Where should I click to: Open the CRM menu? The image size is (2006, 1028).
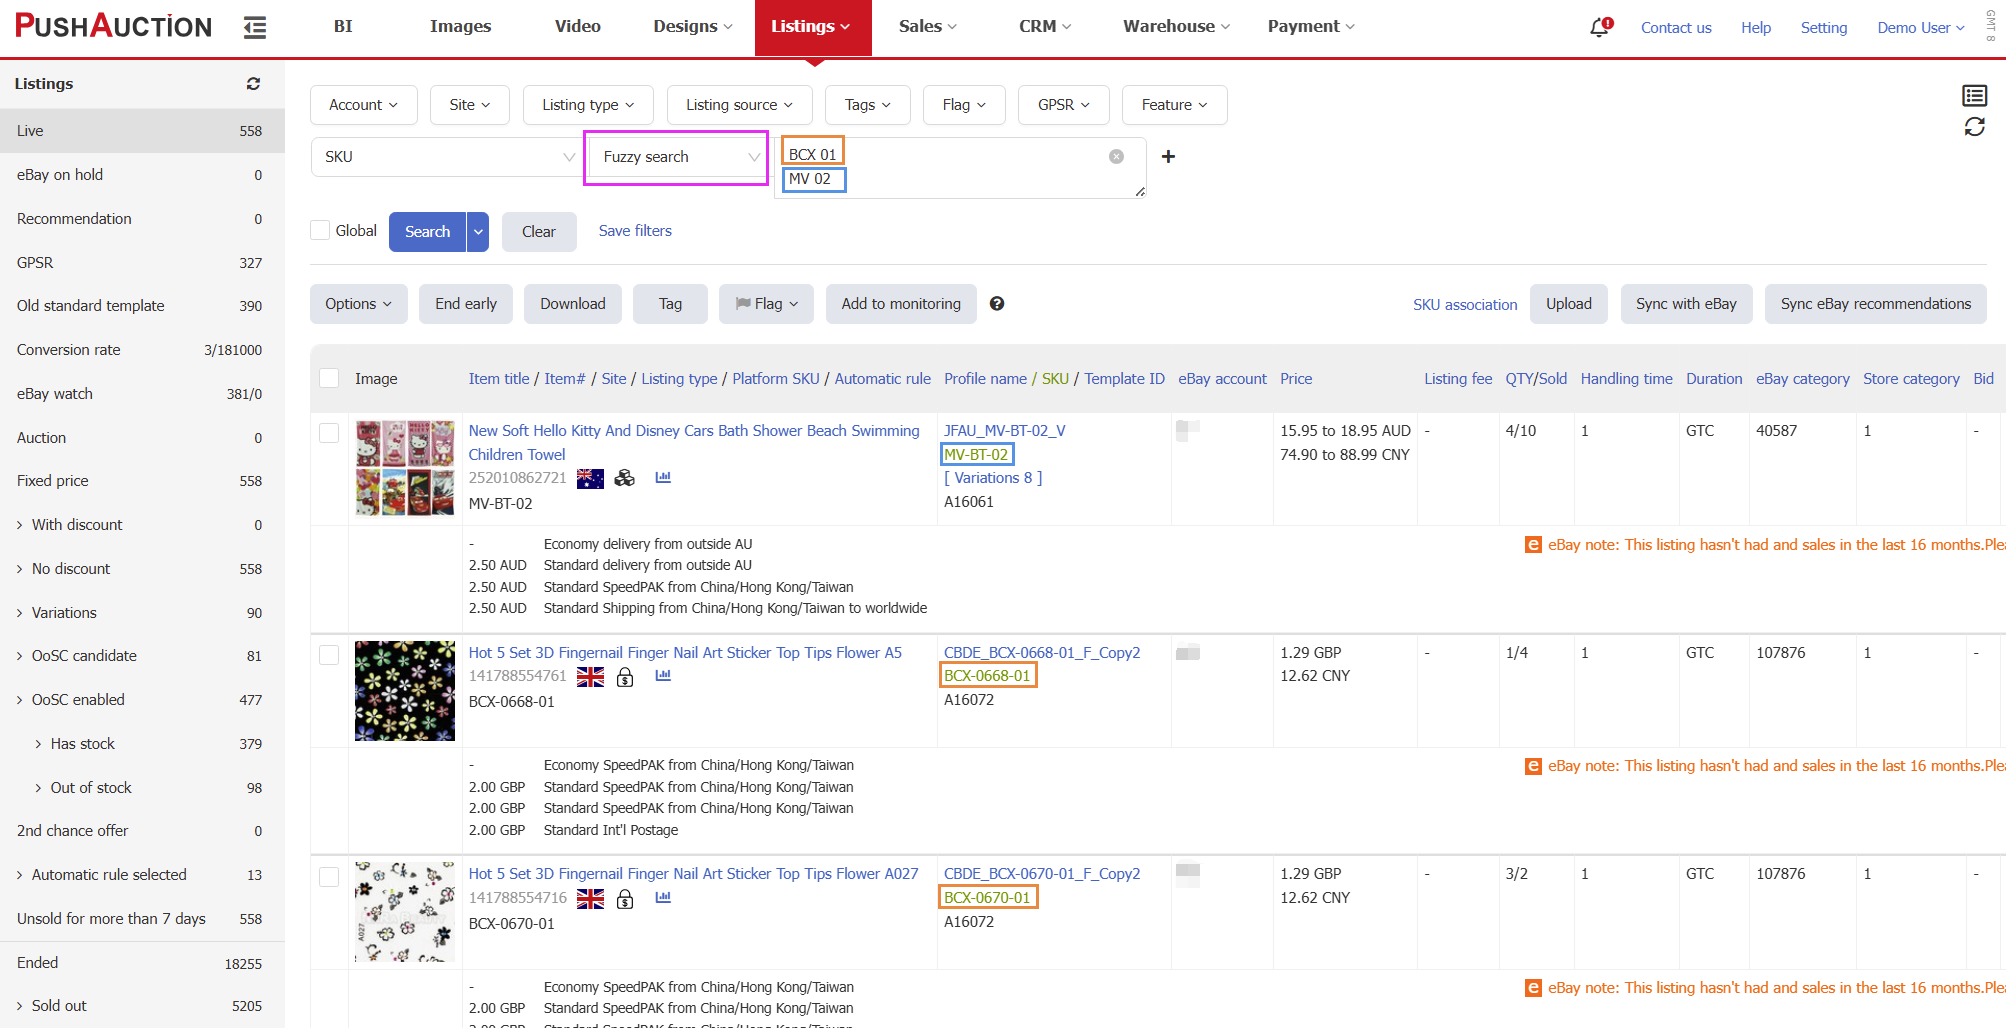1045,27
